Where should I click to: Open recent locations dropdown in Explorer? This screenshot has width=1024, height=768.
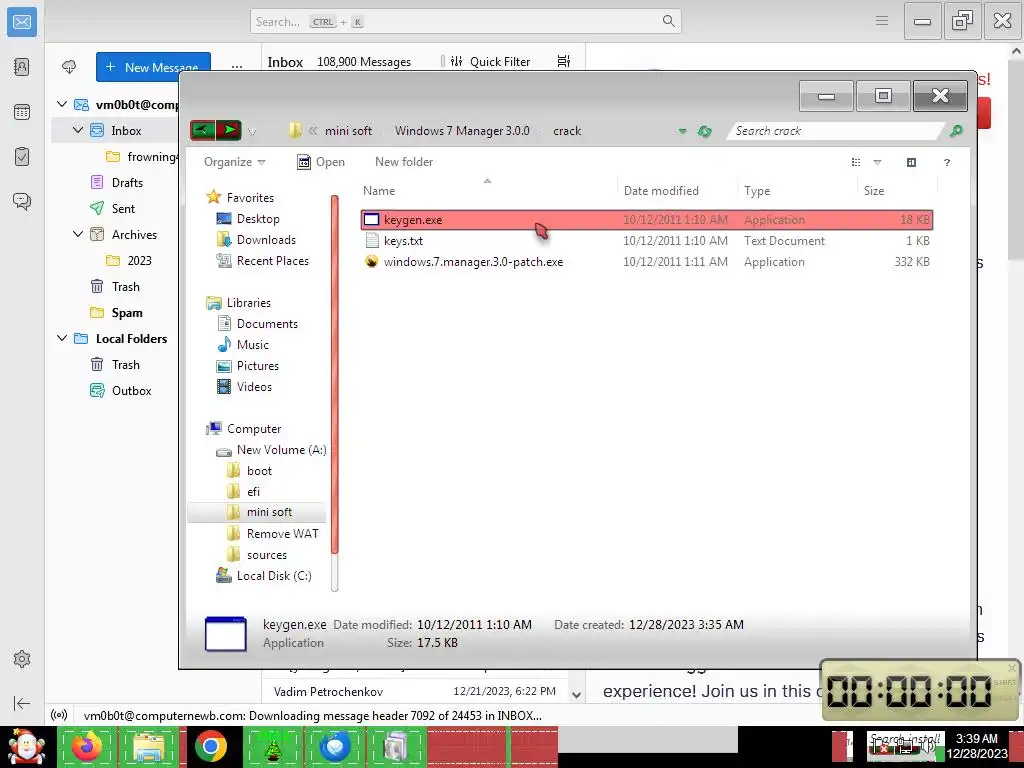252,132
